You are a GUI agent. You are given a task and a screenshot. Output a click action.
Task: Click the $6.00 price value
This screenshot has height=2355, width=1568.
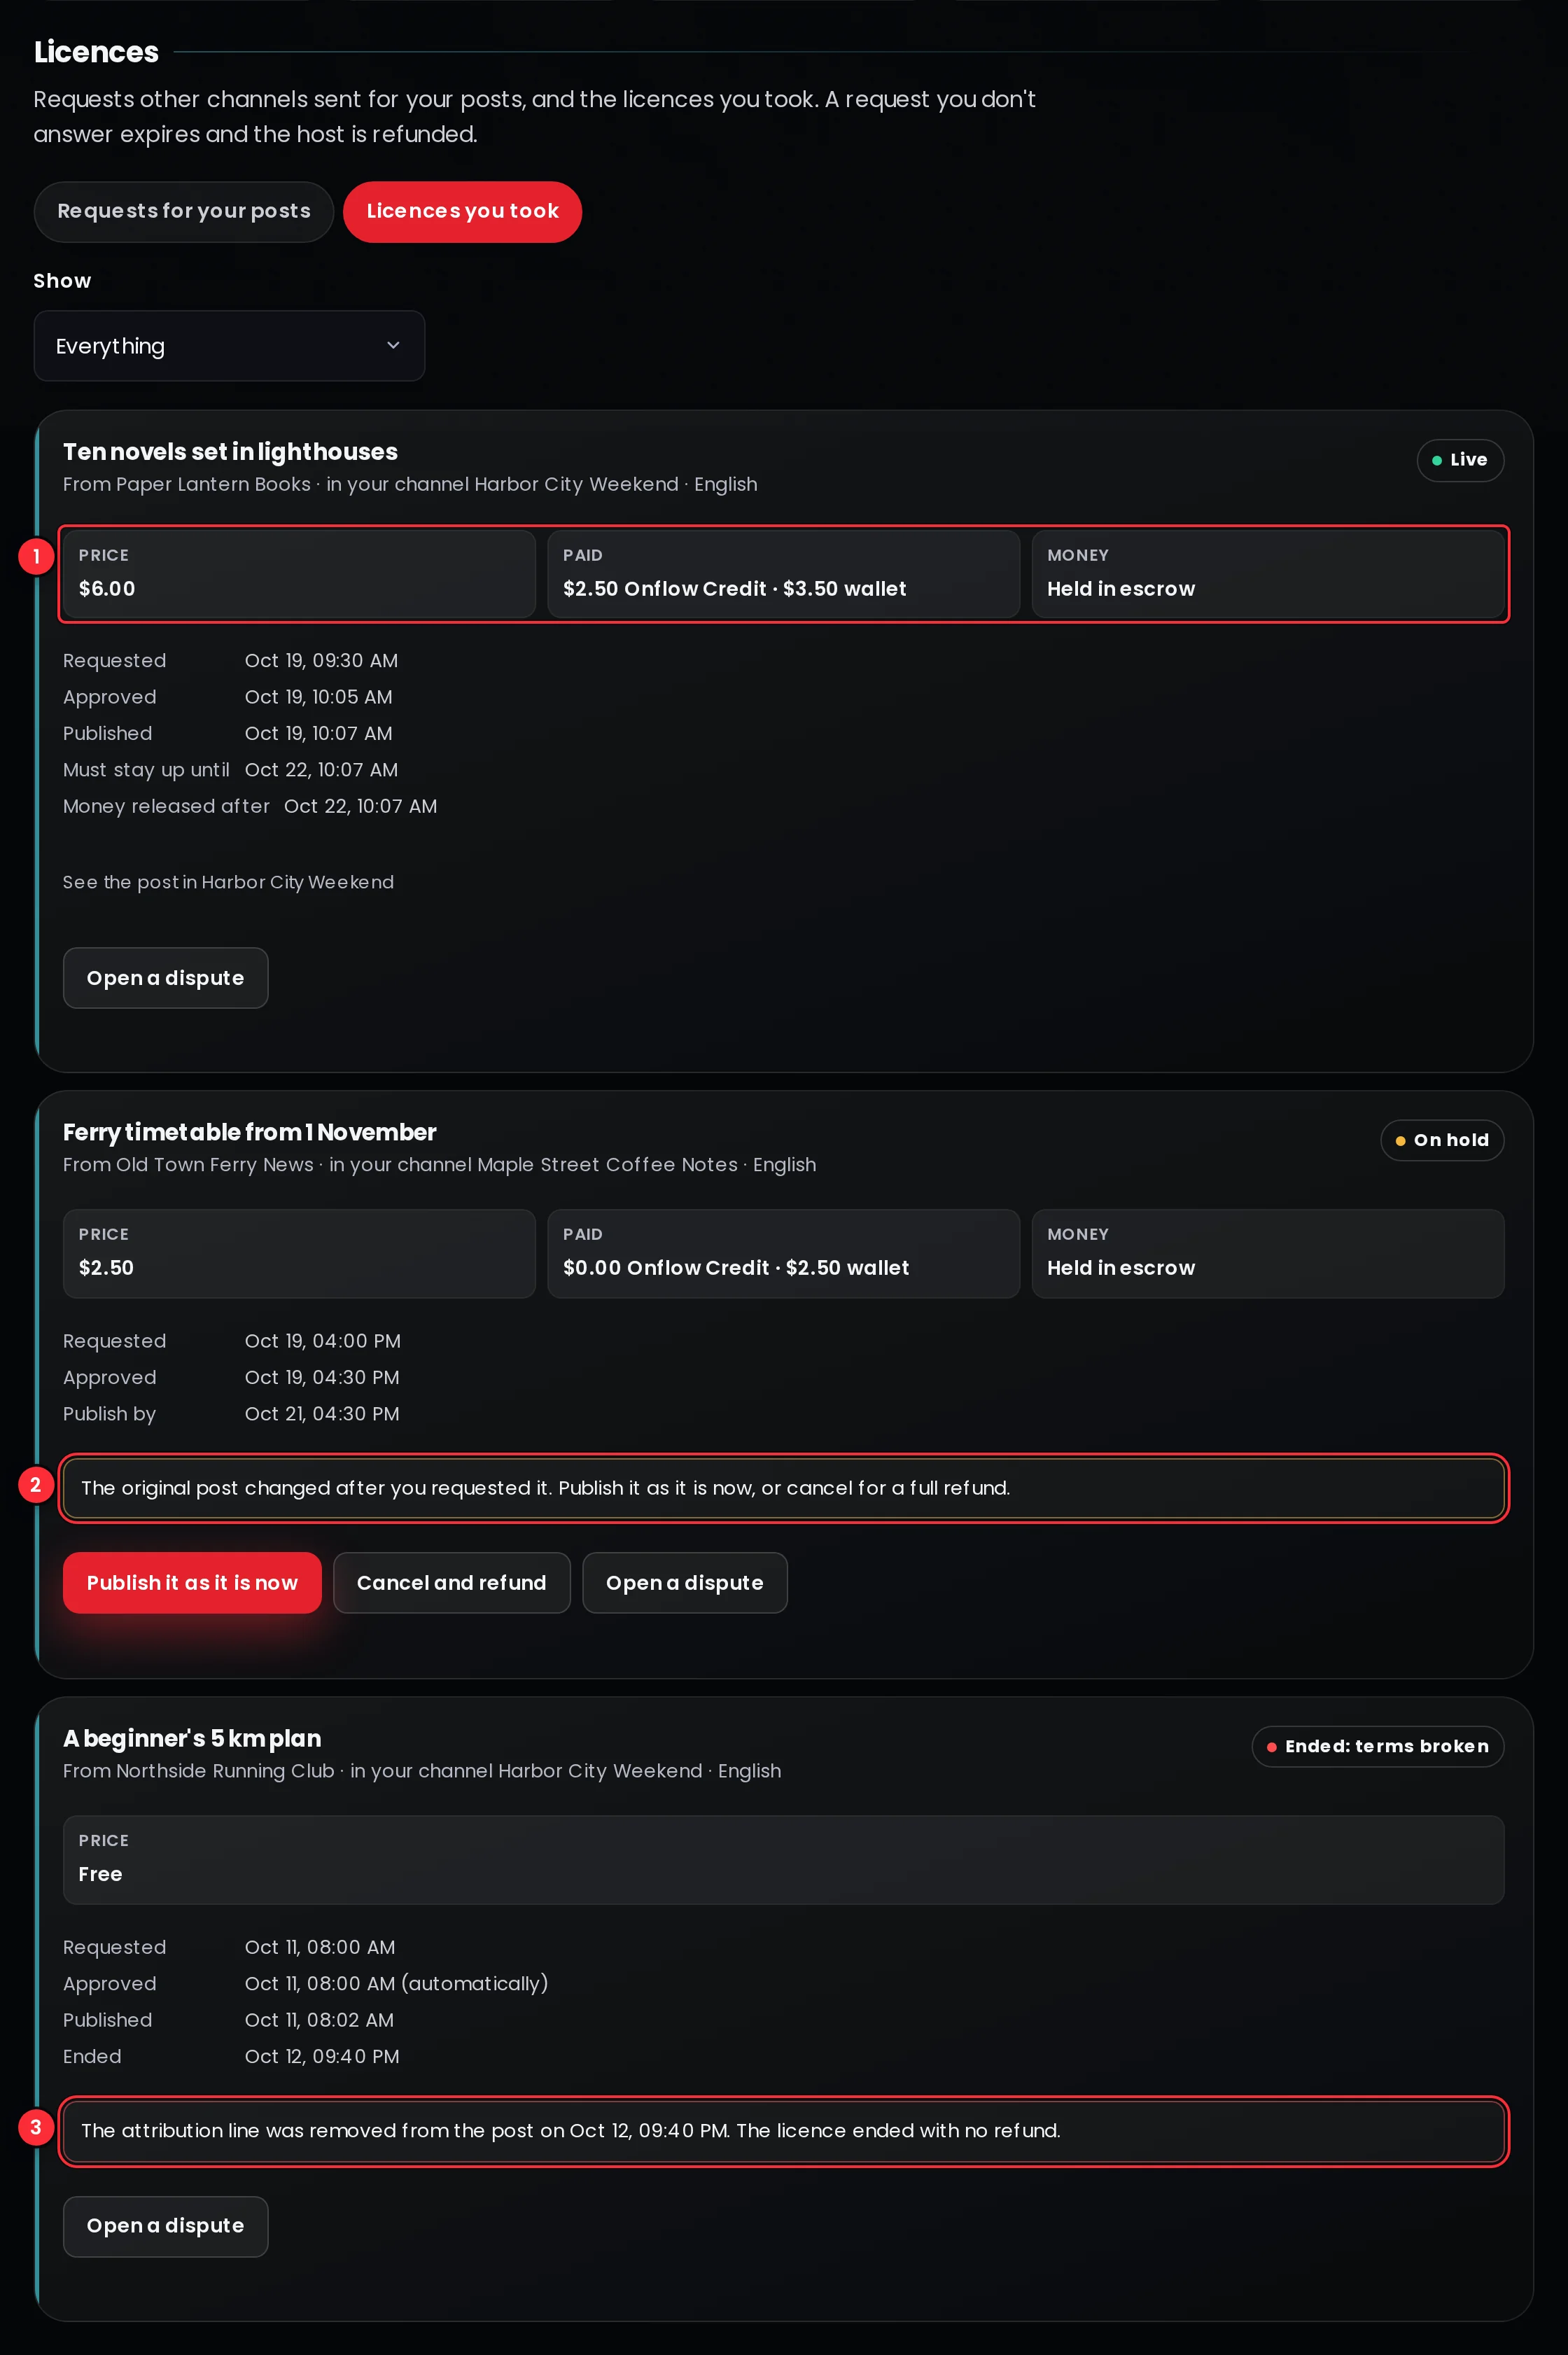(107, 588)
